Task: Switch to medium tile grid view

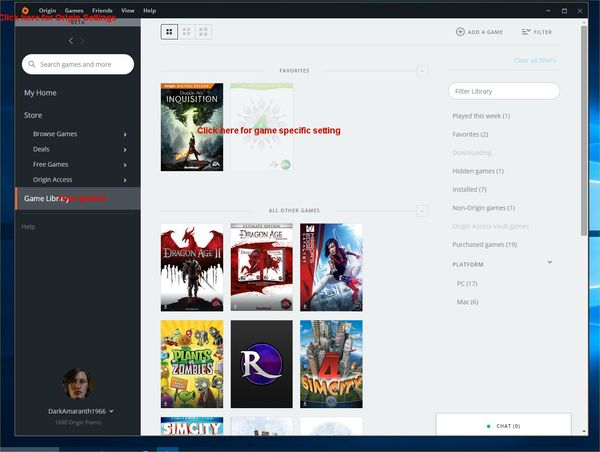Action: pos(186,32)
